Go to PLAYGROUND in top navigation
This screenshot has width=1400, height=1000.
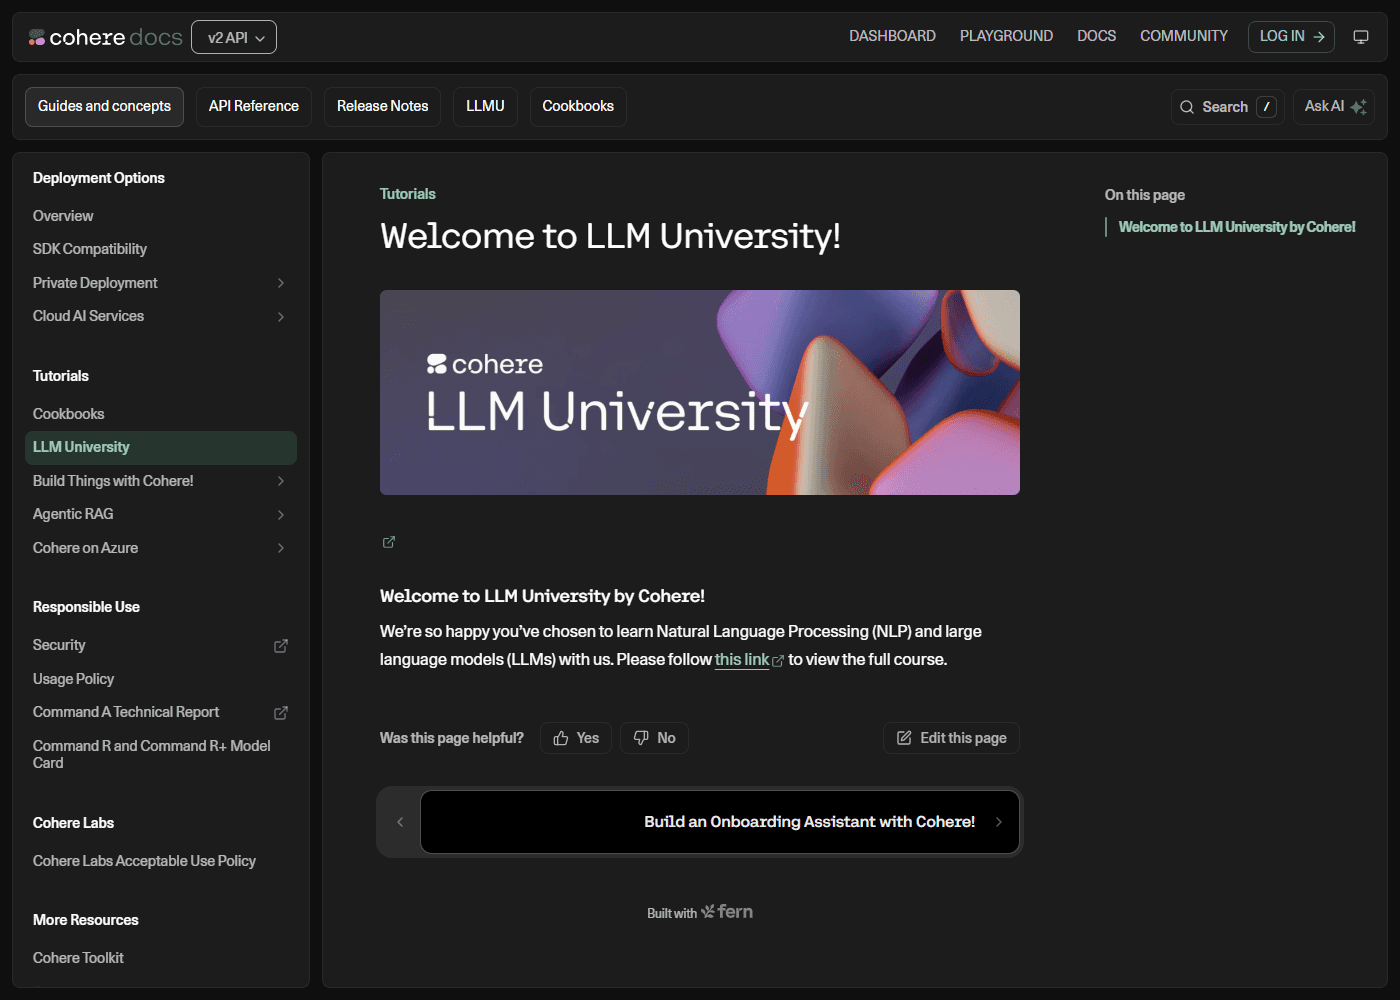point(1006,36)
